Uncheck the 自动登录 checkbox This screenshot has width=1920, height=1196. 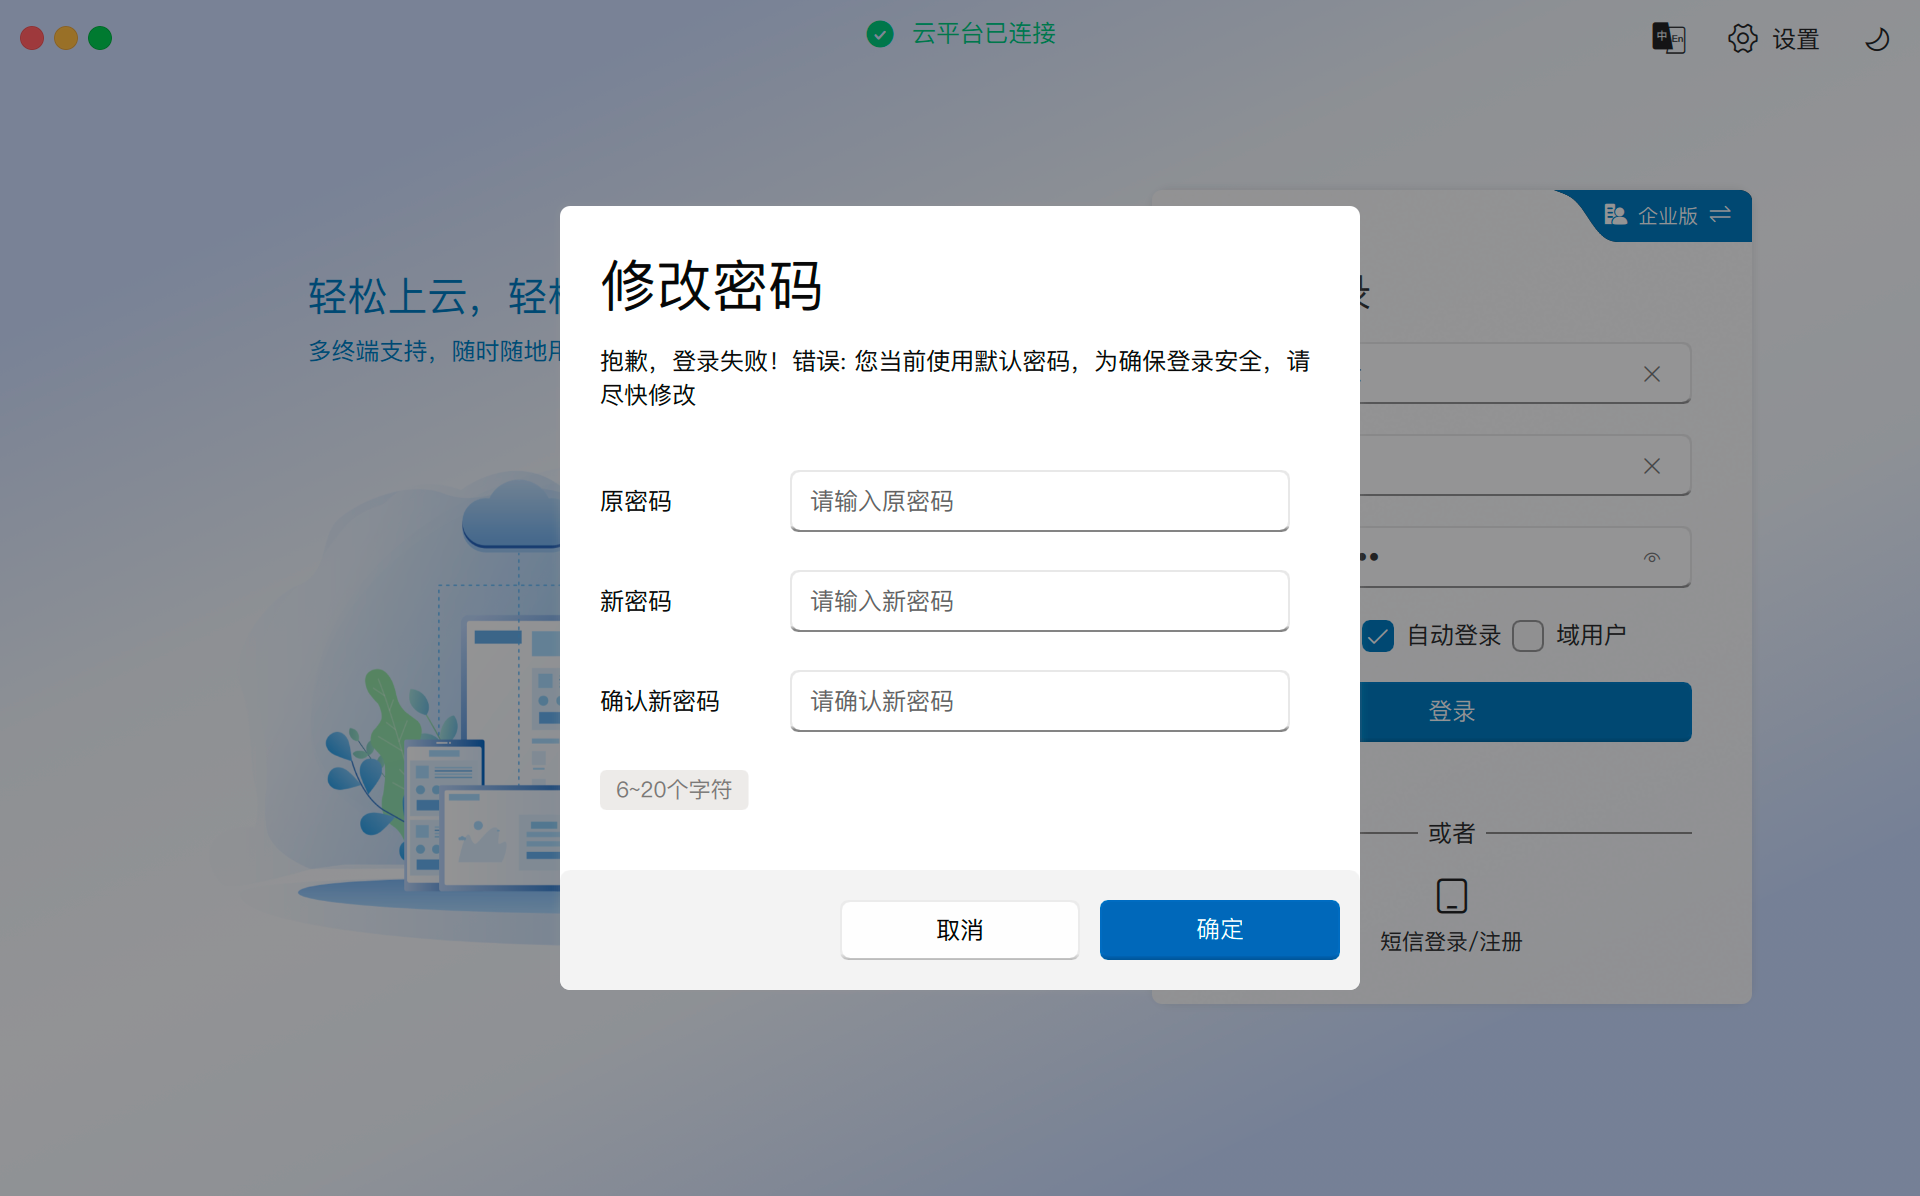(1378, 636)
